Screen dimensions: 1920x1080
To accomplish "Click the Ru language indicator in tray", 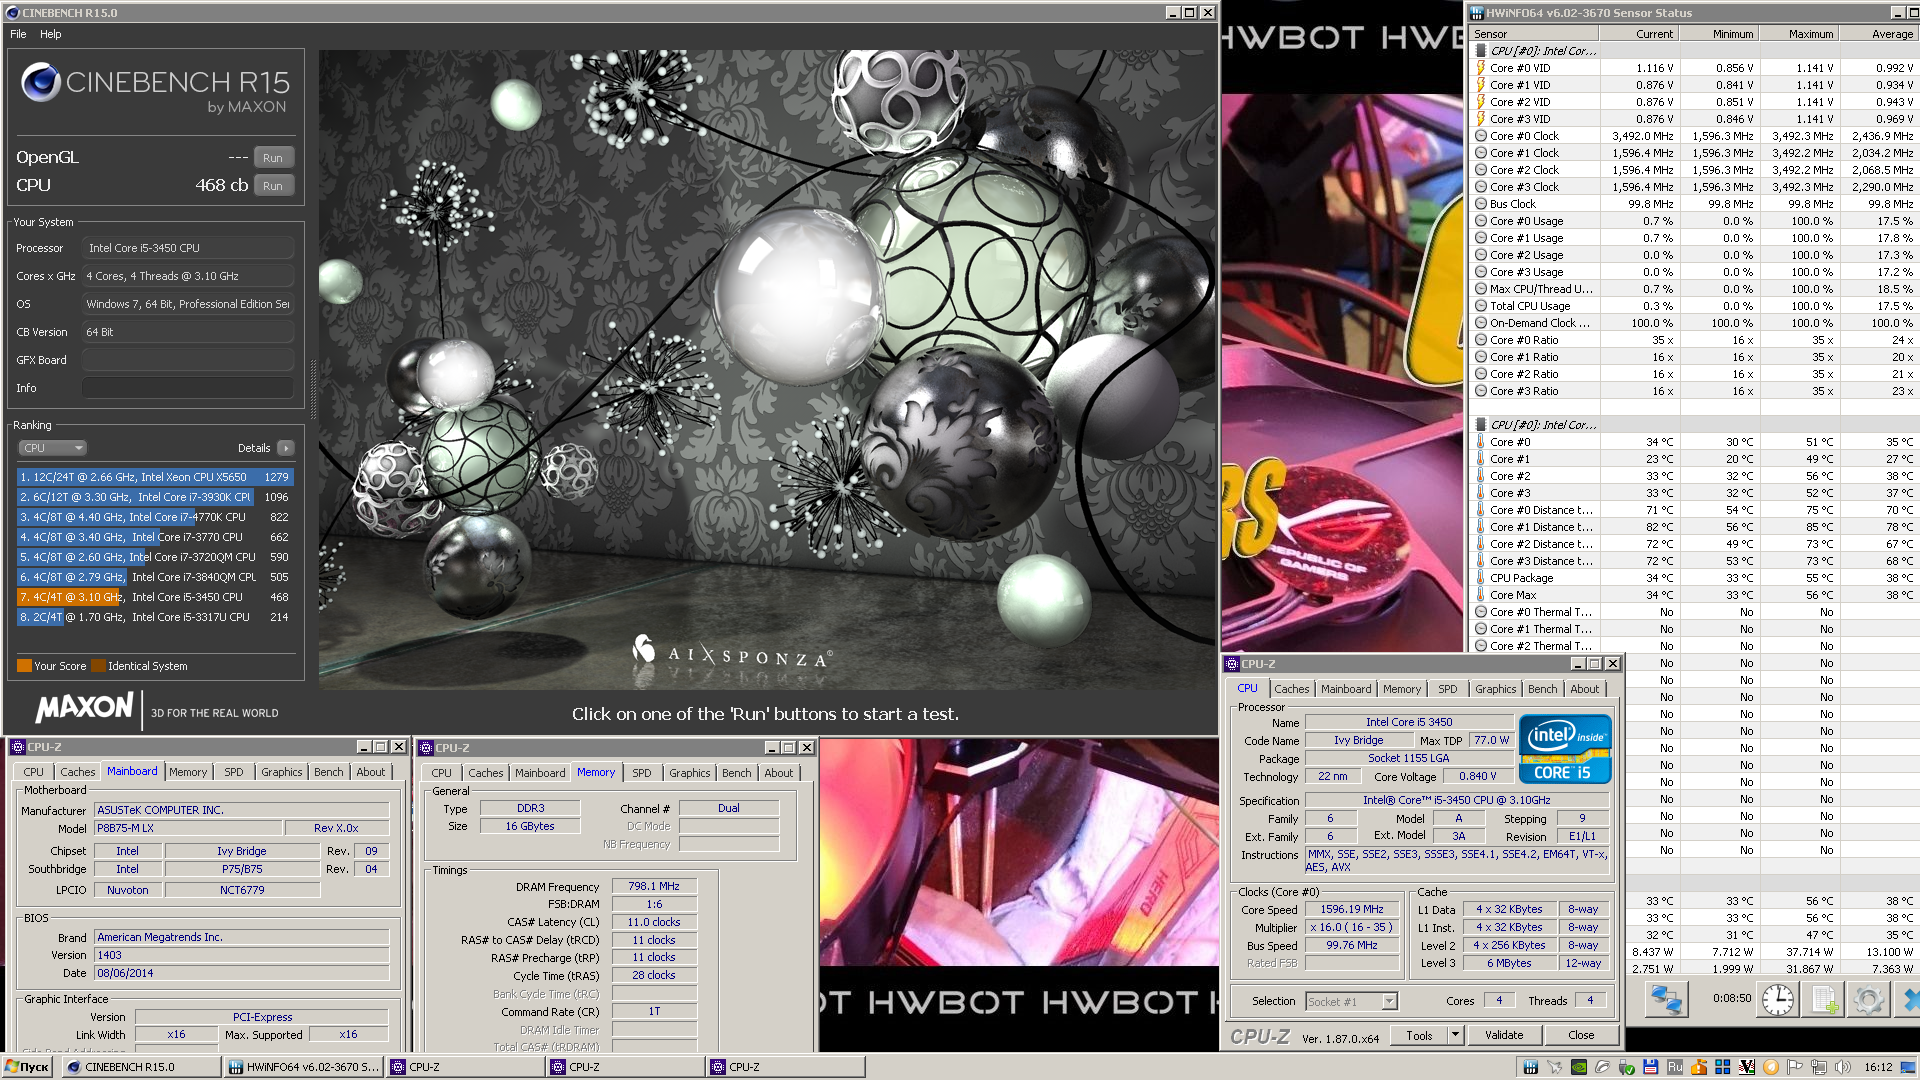I will (1675, 1067).
